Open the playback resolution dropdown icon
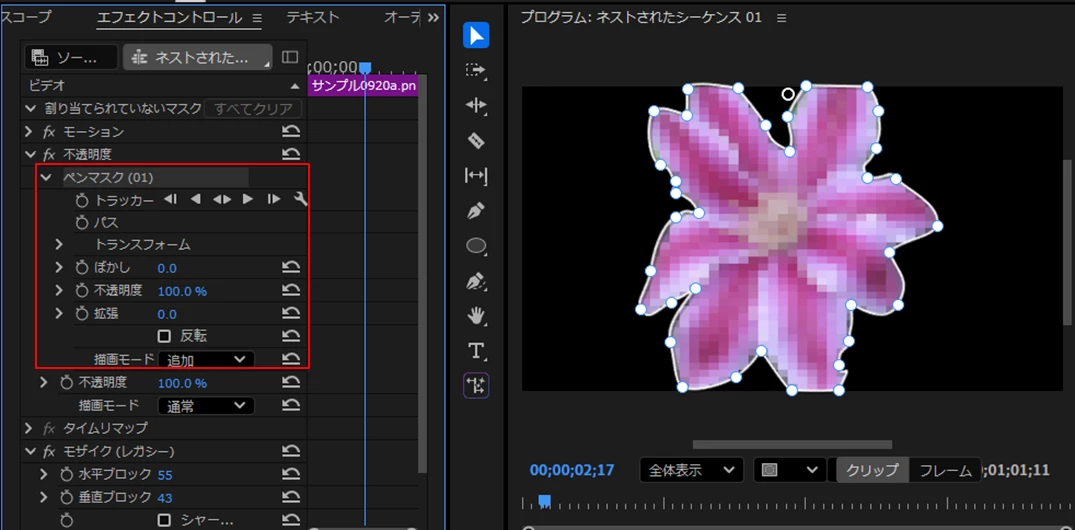Image resolution: width=1075 pixels, height=530 pixels. click(x=789, y=470)
